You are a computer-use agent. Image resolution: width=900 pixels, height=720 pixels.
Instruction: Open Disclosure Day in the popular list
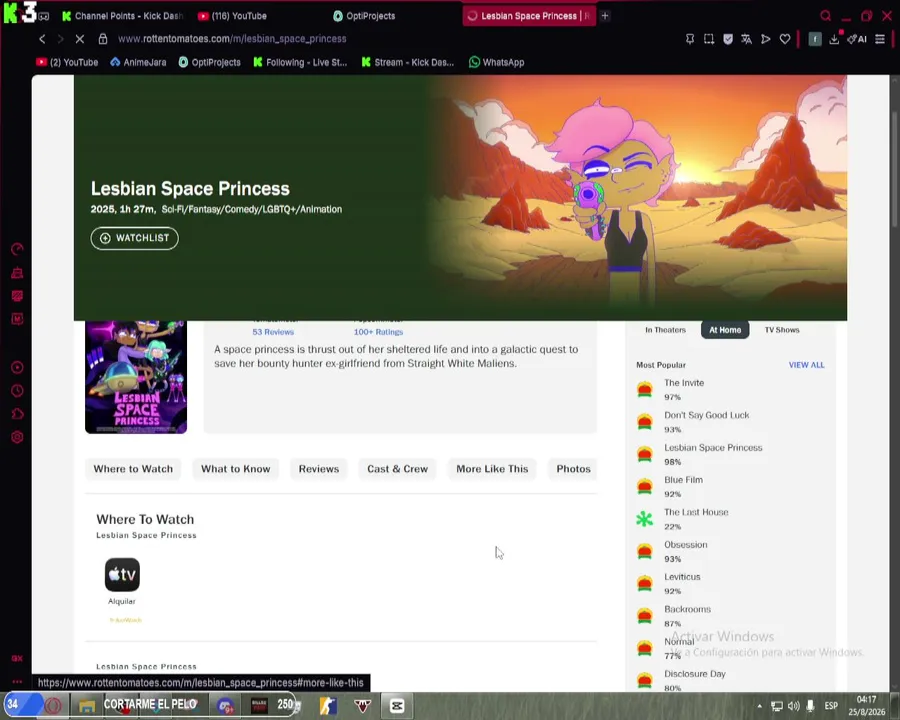point(695,673)
